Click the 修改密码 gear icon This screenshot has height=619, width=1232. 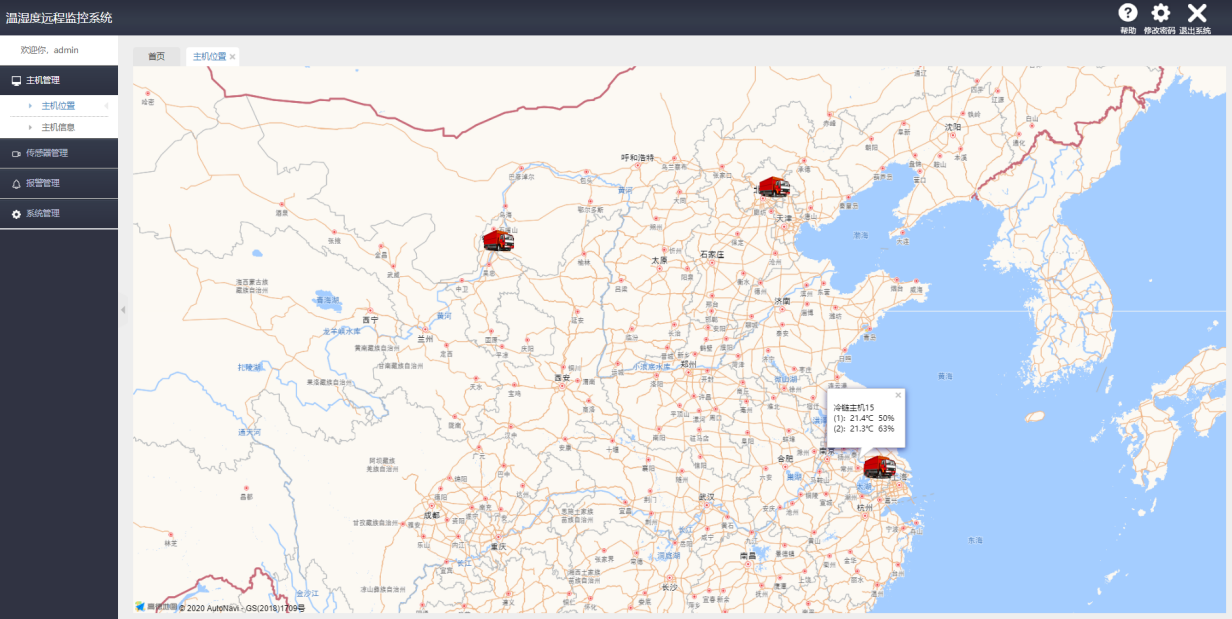point(1160,13)
